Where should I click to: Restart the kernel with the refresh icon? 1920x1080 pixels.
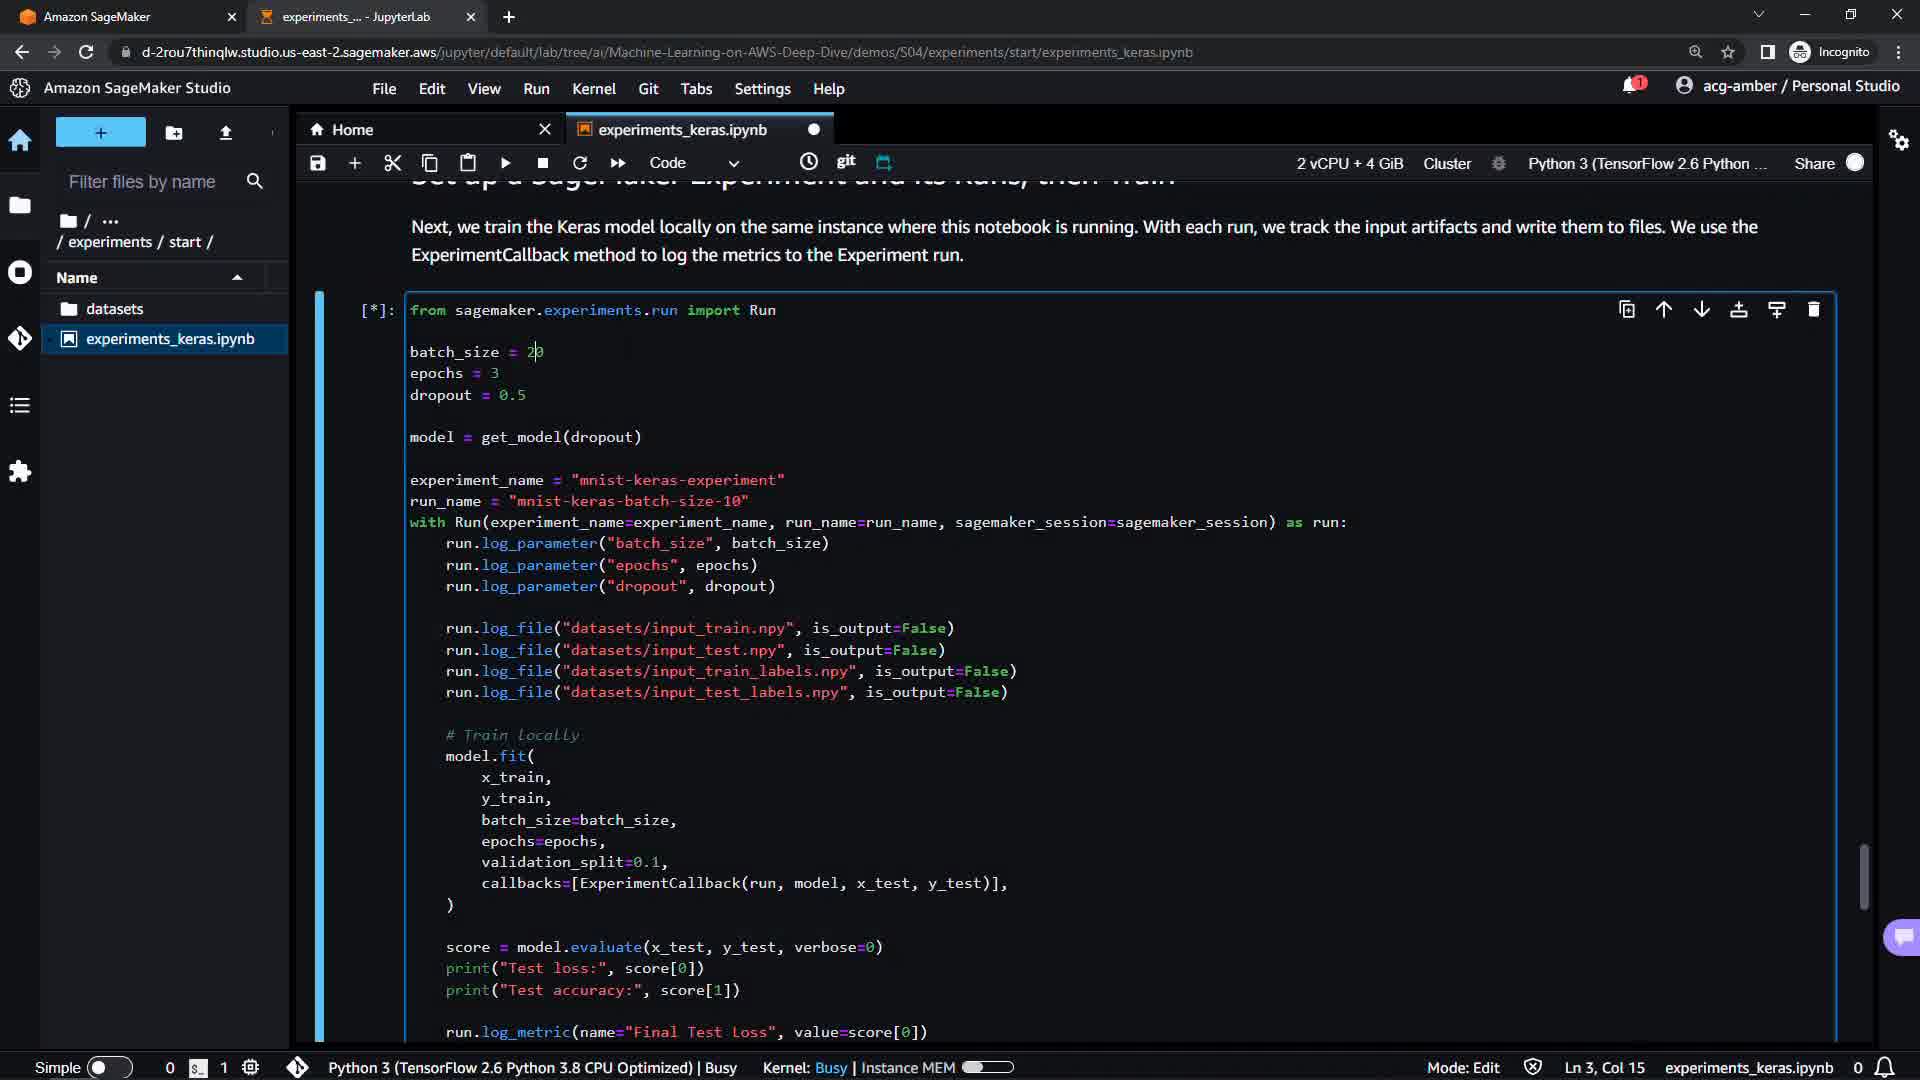pyautogui.click(x=580, y=163)
